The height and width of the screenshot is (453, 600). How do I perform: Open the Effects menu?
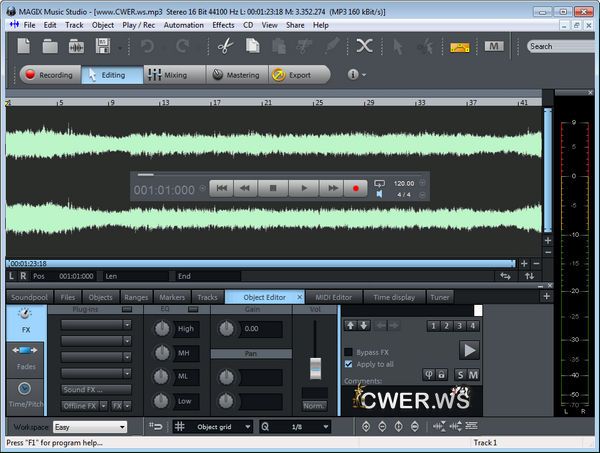(x=223, y=24)
